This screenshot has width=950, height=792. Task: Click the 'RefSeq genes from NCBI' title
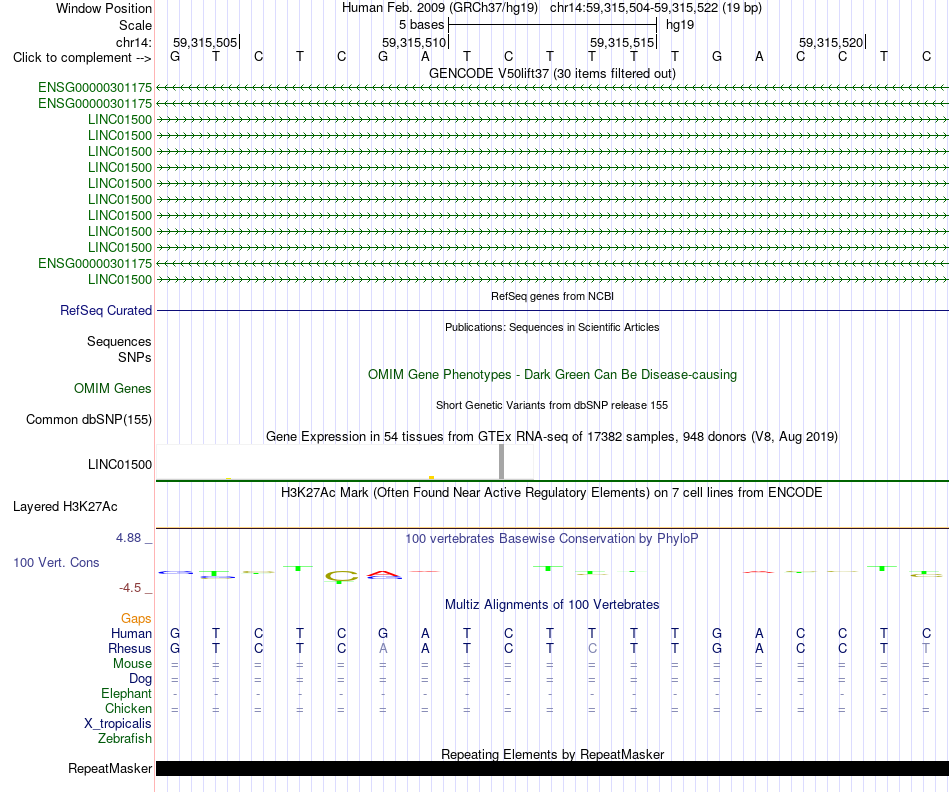coord(552,296)
